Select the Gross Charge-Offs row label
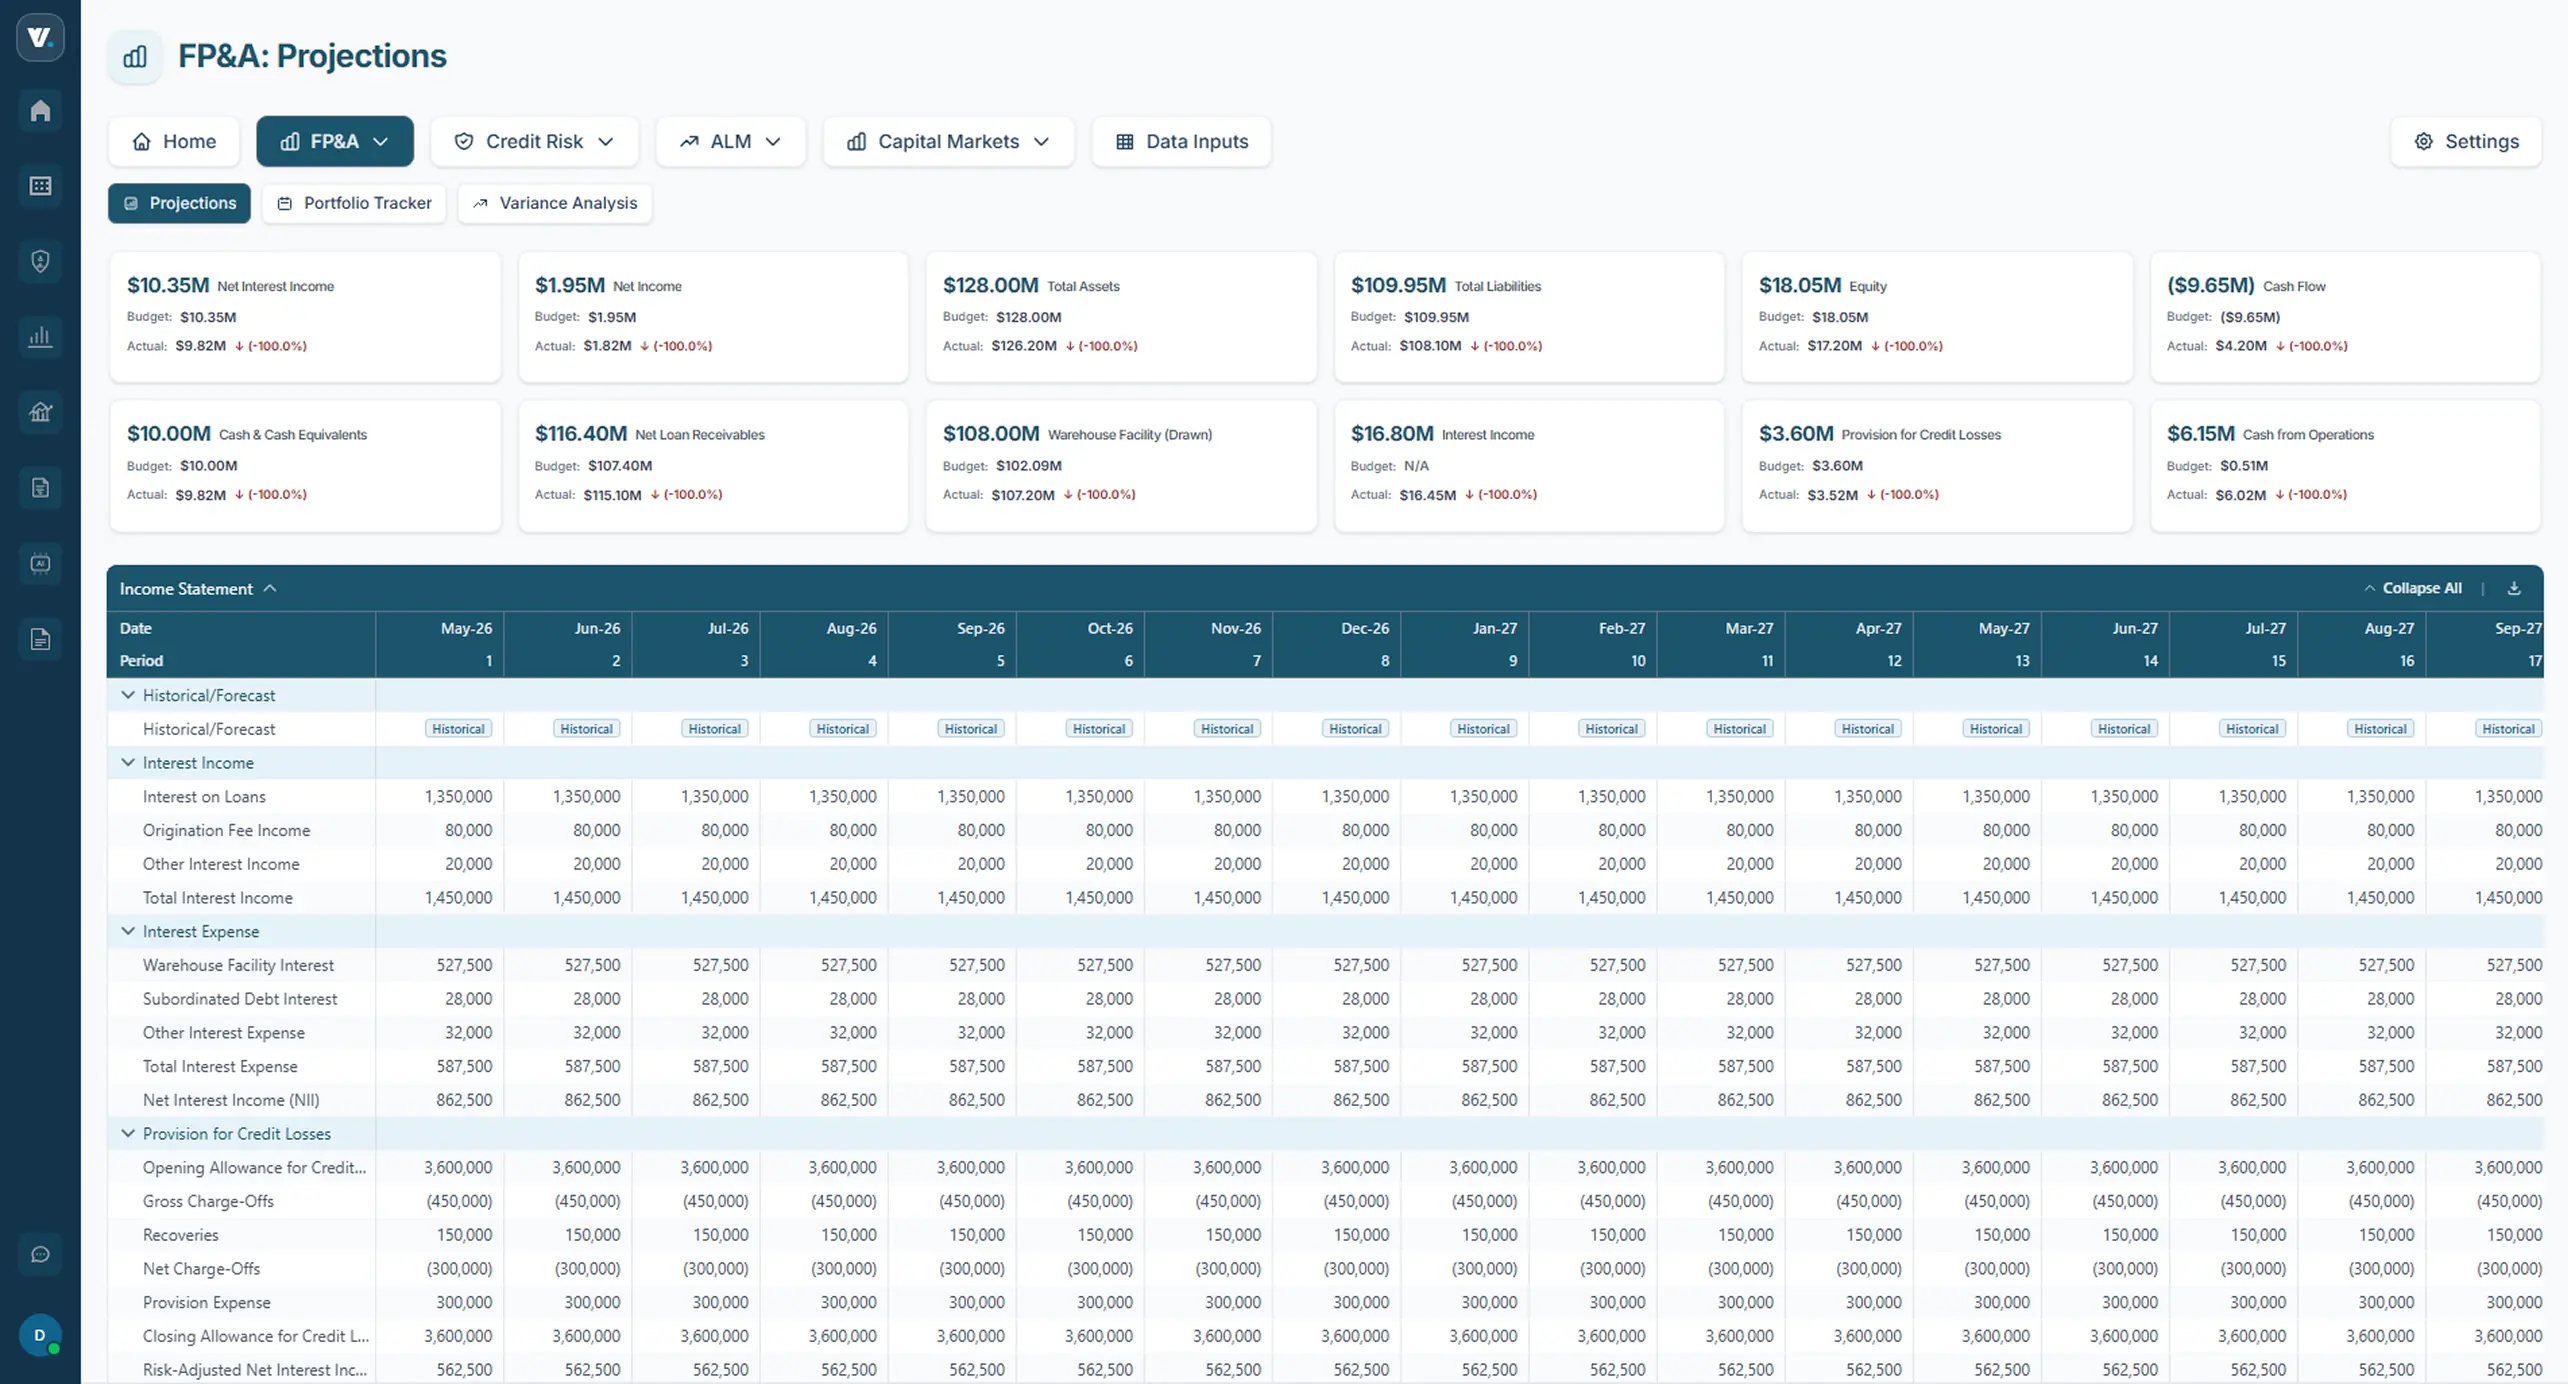This screenshot has width=2568, height=1384. (208, 1201)
